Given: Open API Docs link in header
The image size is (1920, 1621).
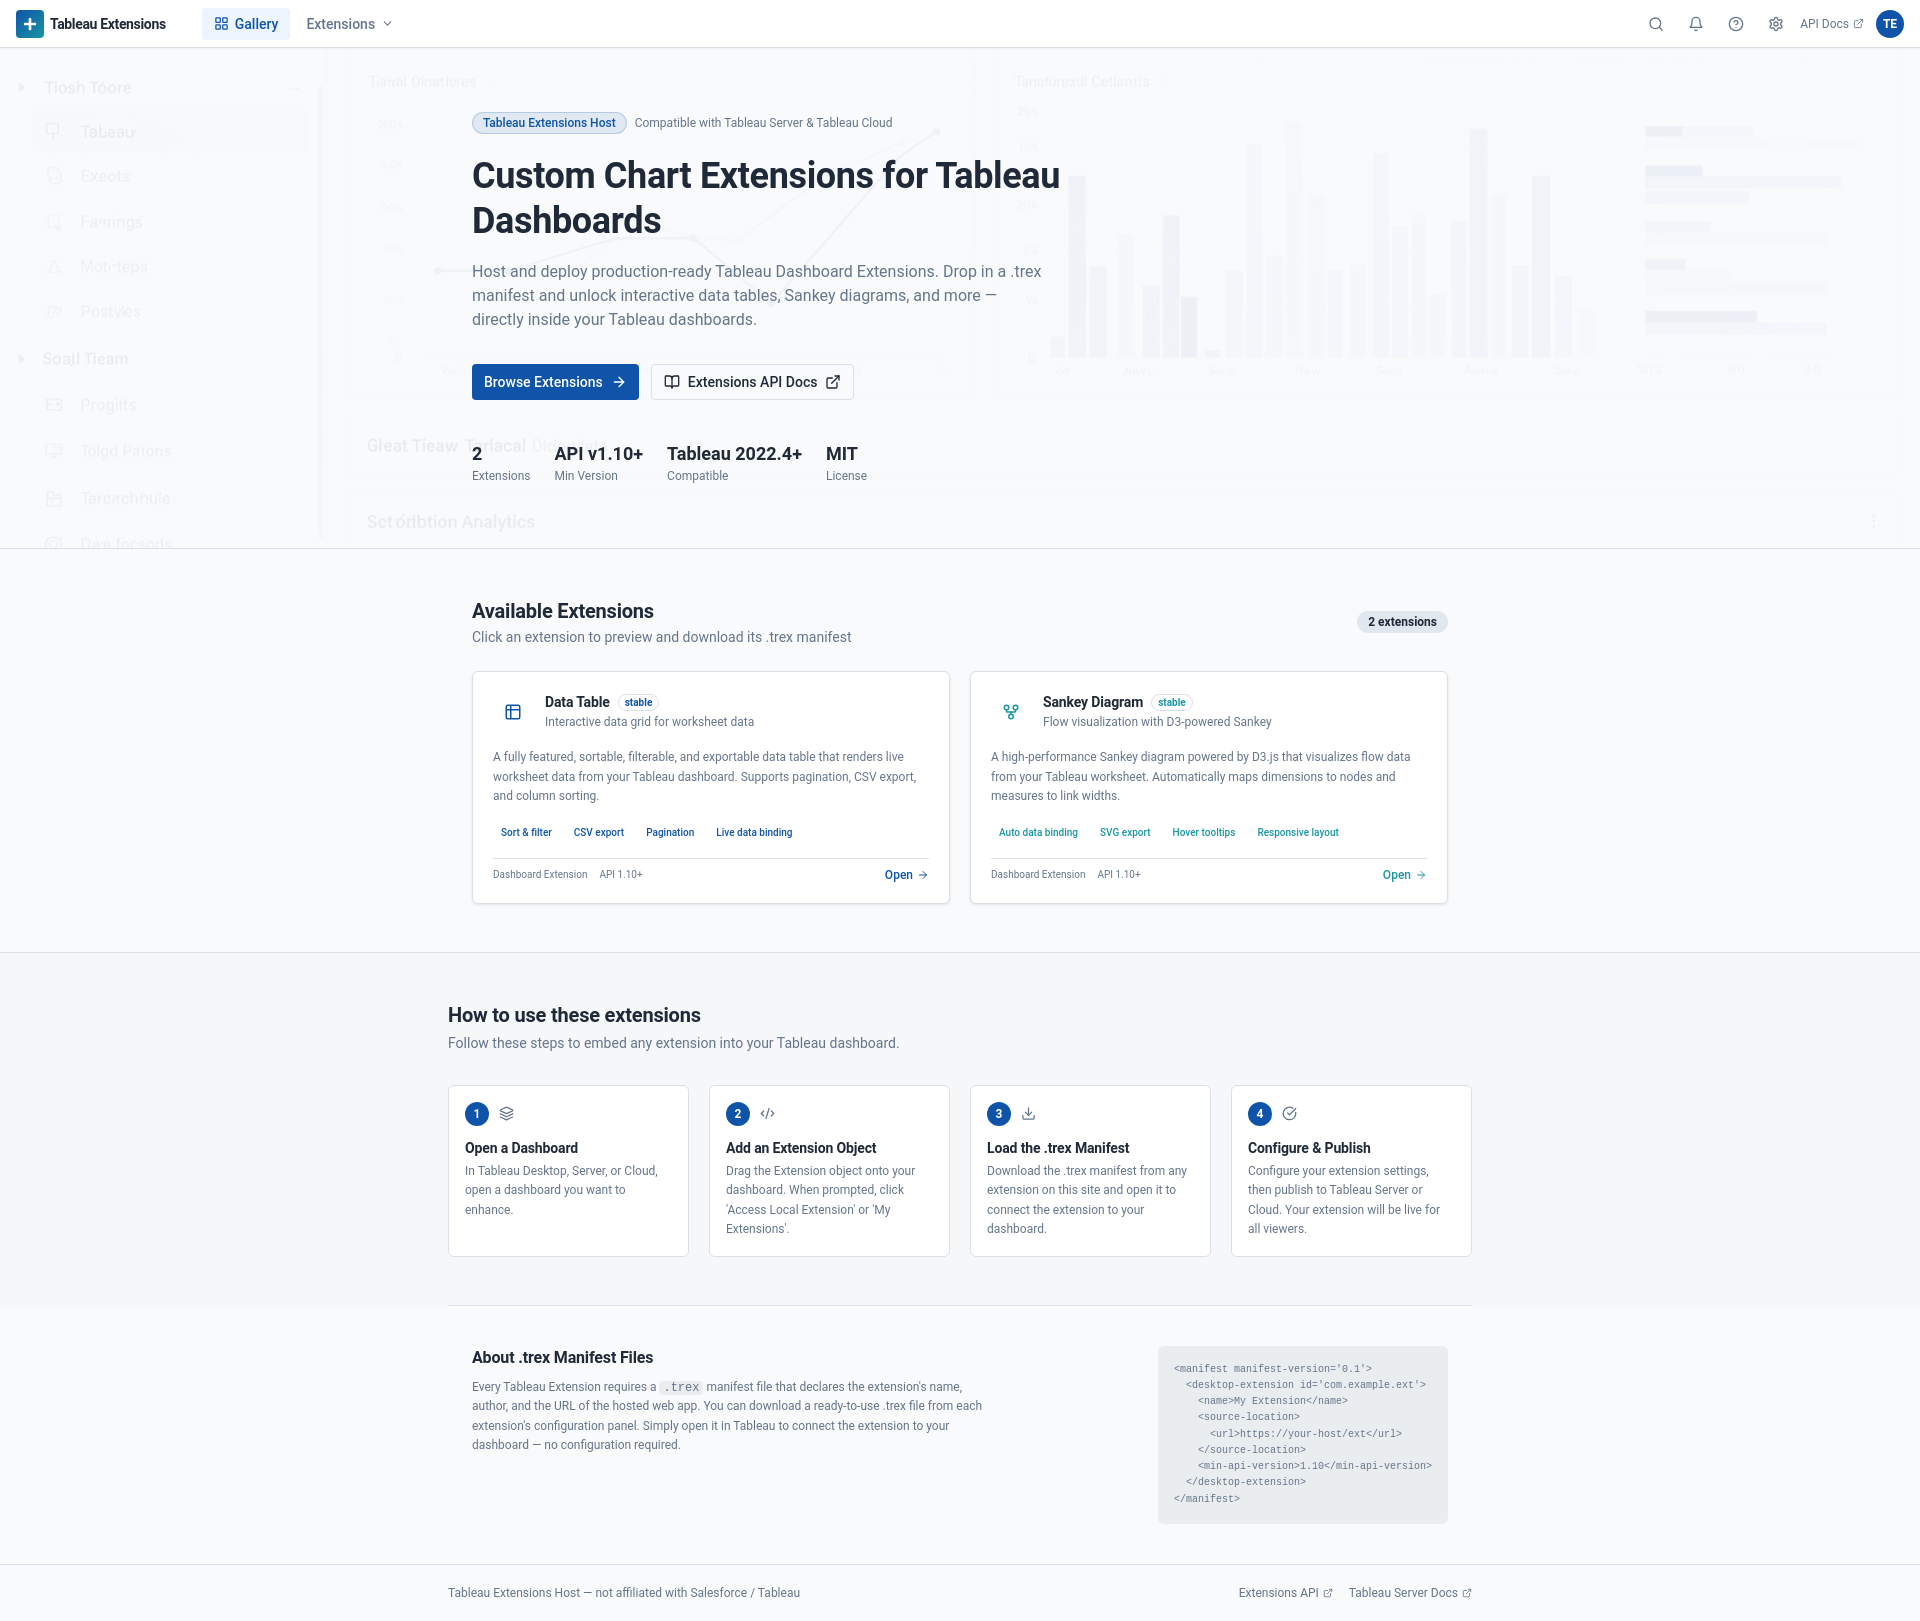Looking at the screenshot, I should point(1832,24).
